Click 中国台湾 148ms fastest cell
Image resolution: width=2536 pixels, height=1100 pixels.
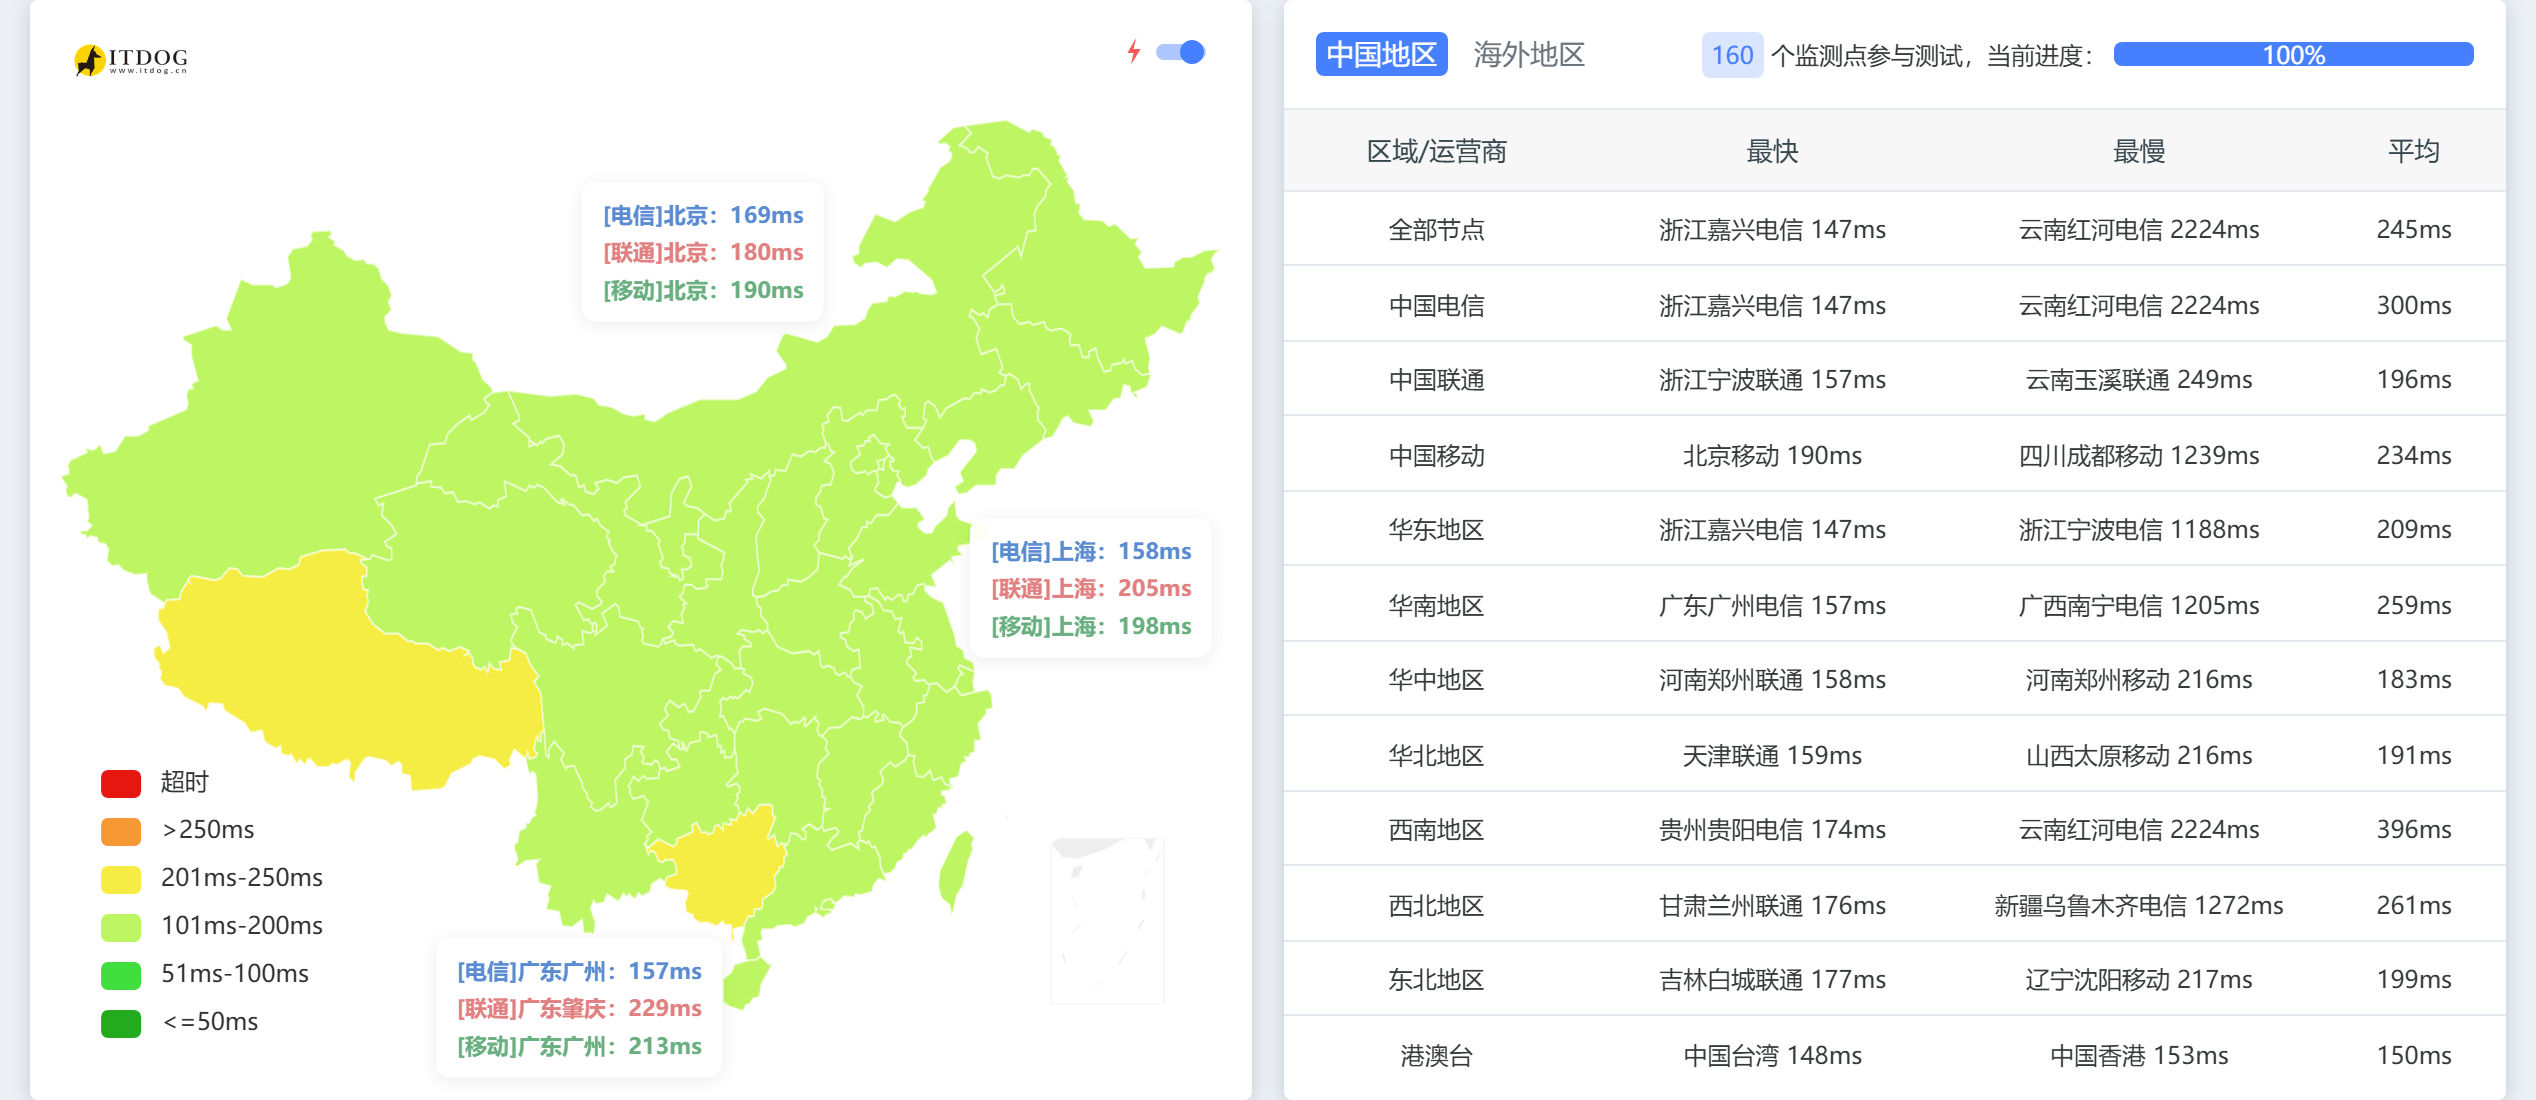tap(1772, 1055)
